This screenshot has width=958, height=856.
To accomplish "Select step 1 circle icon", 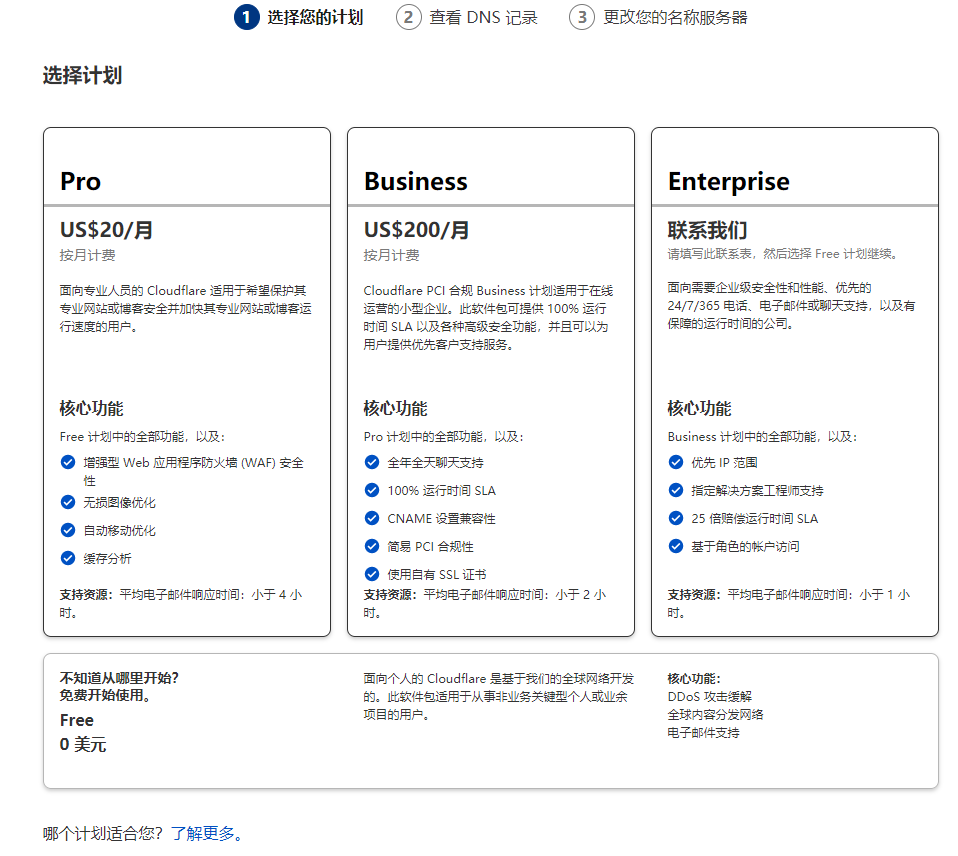I will click(x=247, y=17).
